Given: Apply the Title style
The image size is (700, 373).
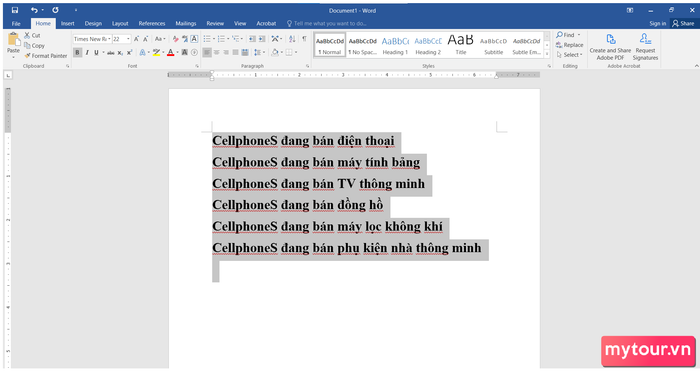Looking at the screenshot, I should click(x=461, y=45).
